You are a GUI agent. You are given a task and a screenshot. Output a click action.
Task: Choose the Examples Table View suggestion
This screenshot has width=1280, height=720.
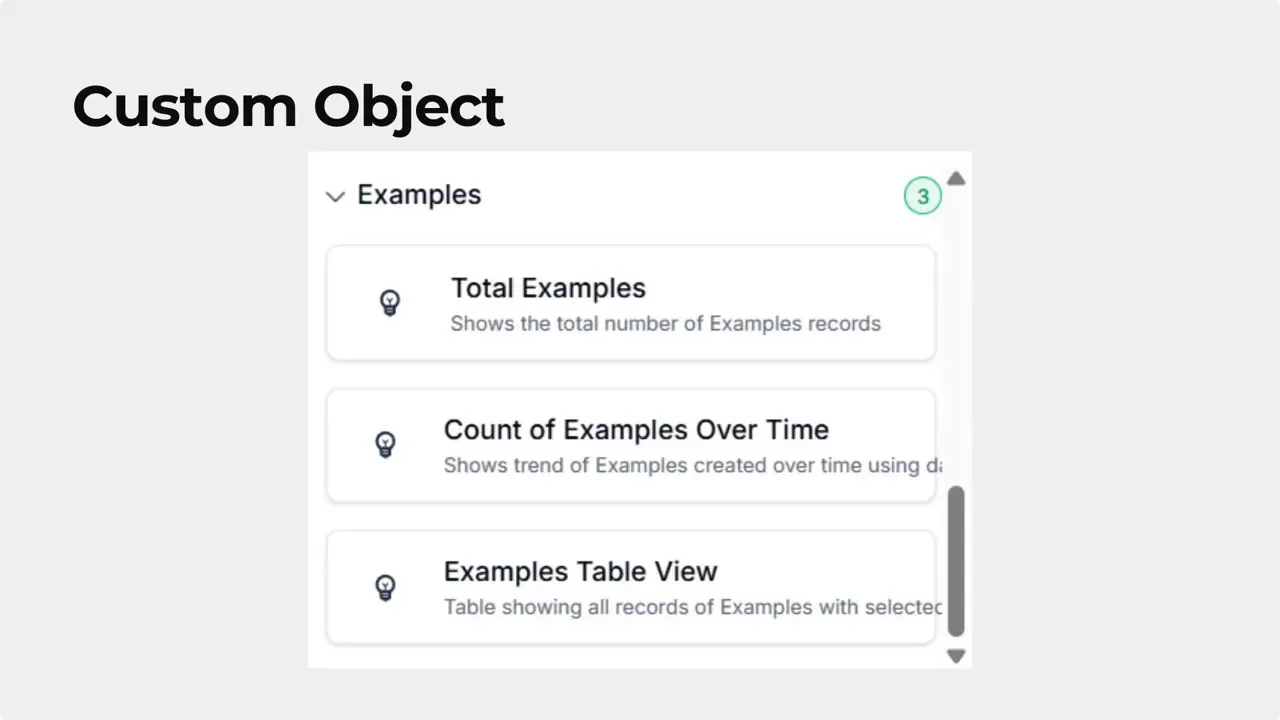[630, 587]
